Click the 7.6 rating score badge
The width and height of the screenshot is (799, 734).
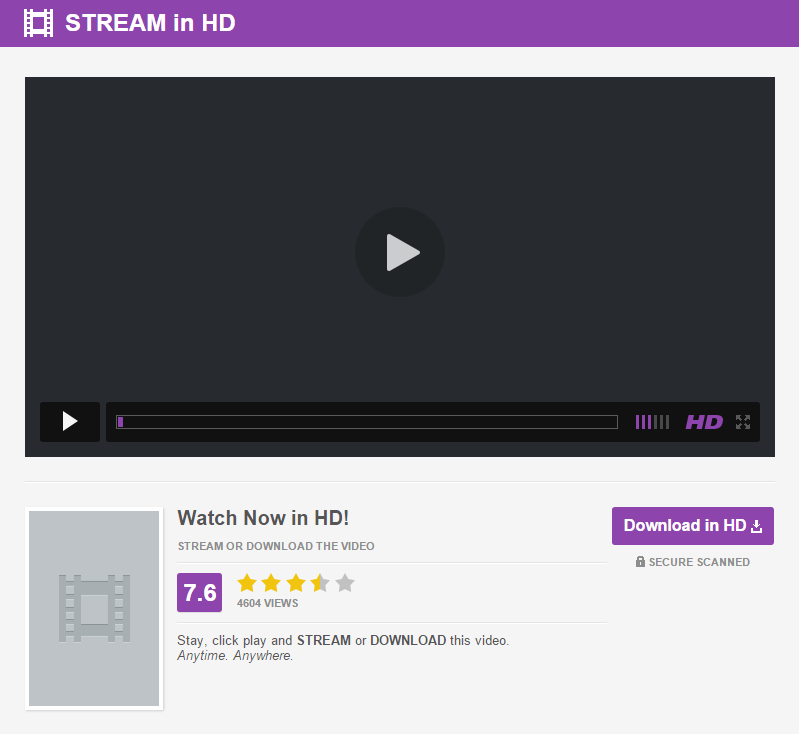click(199, 592)
